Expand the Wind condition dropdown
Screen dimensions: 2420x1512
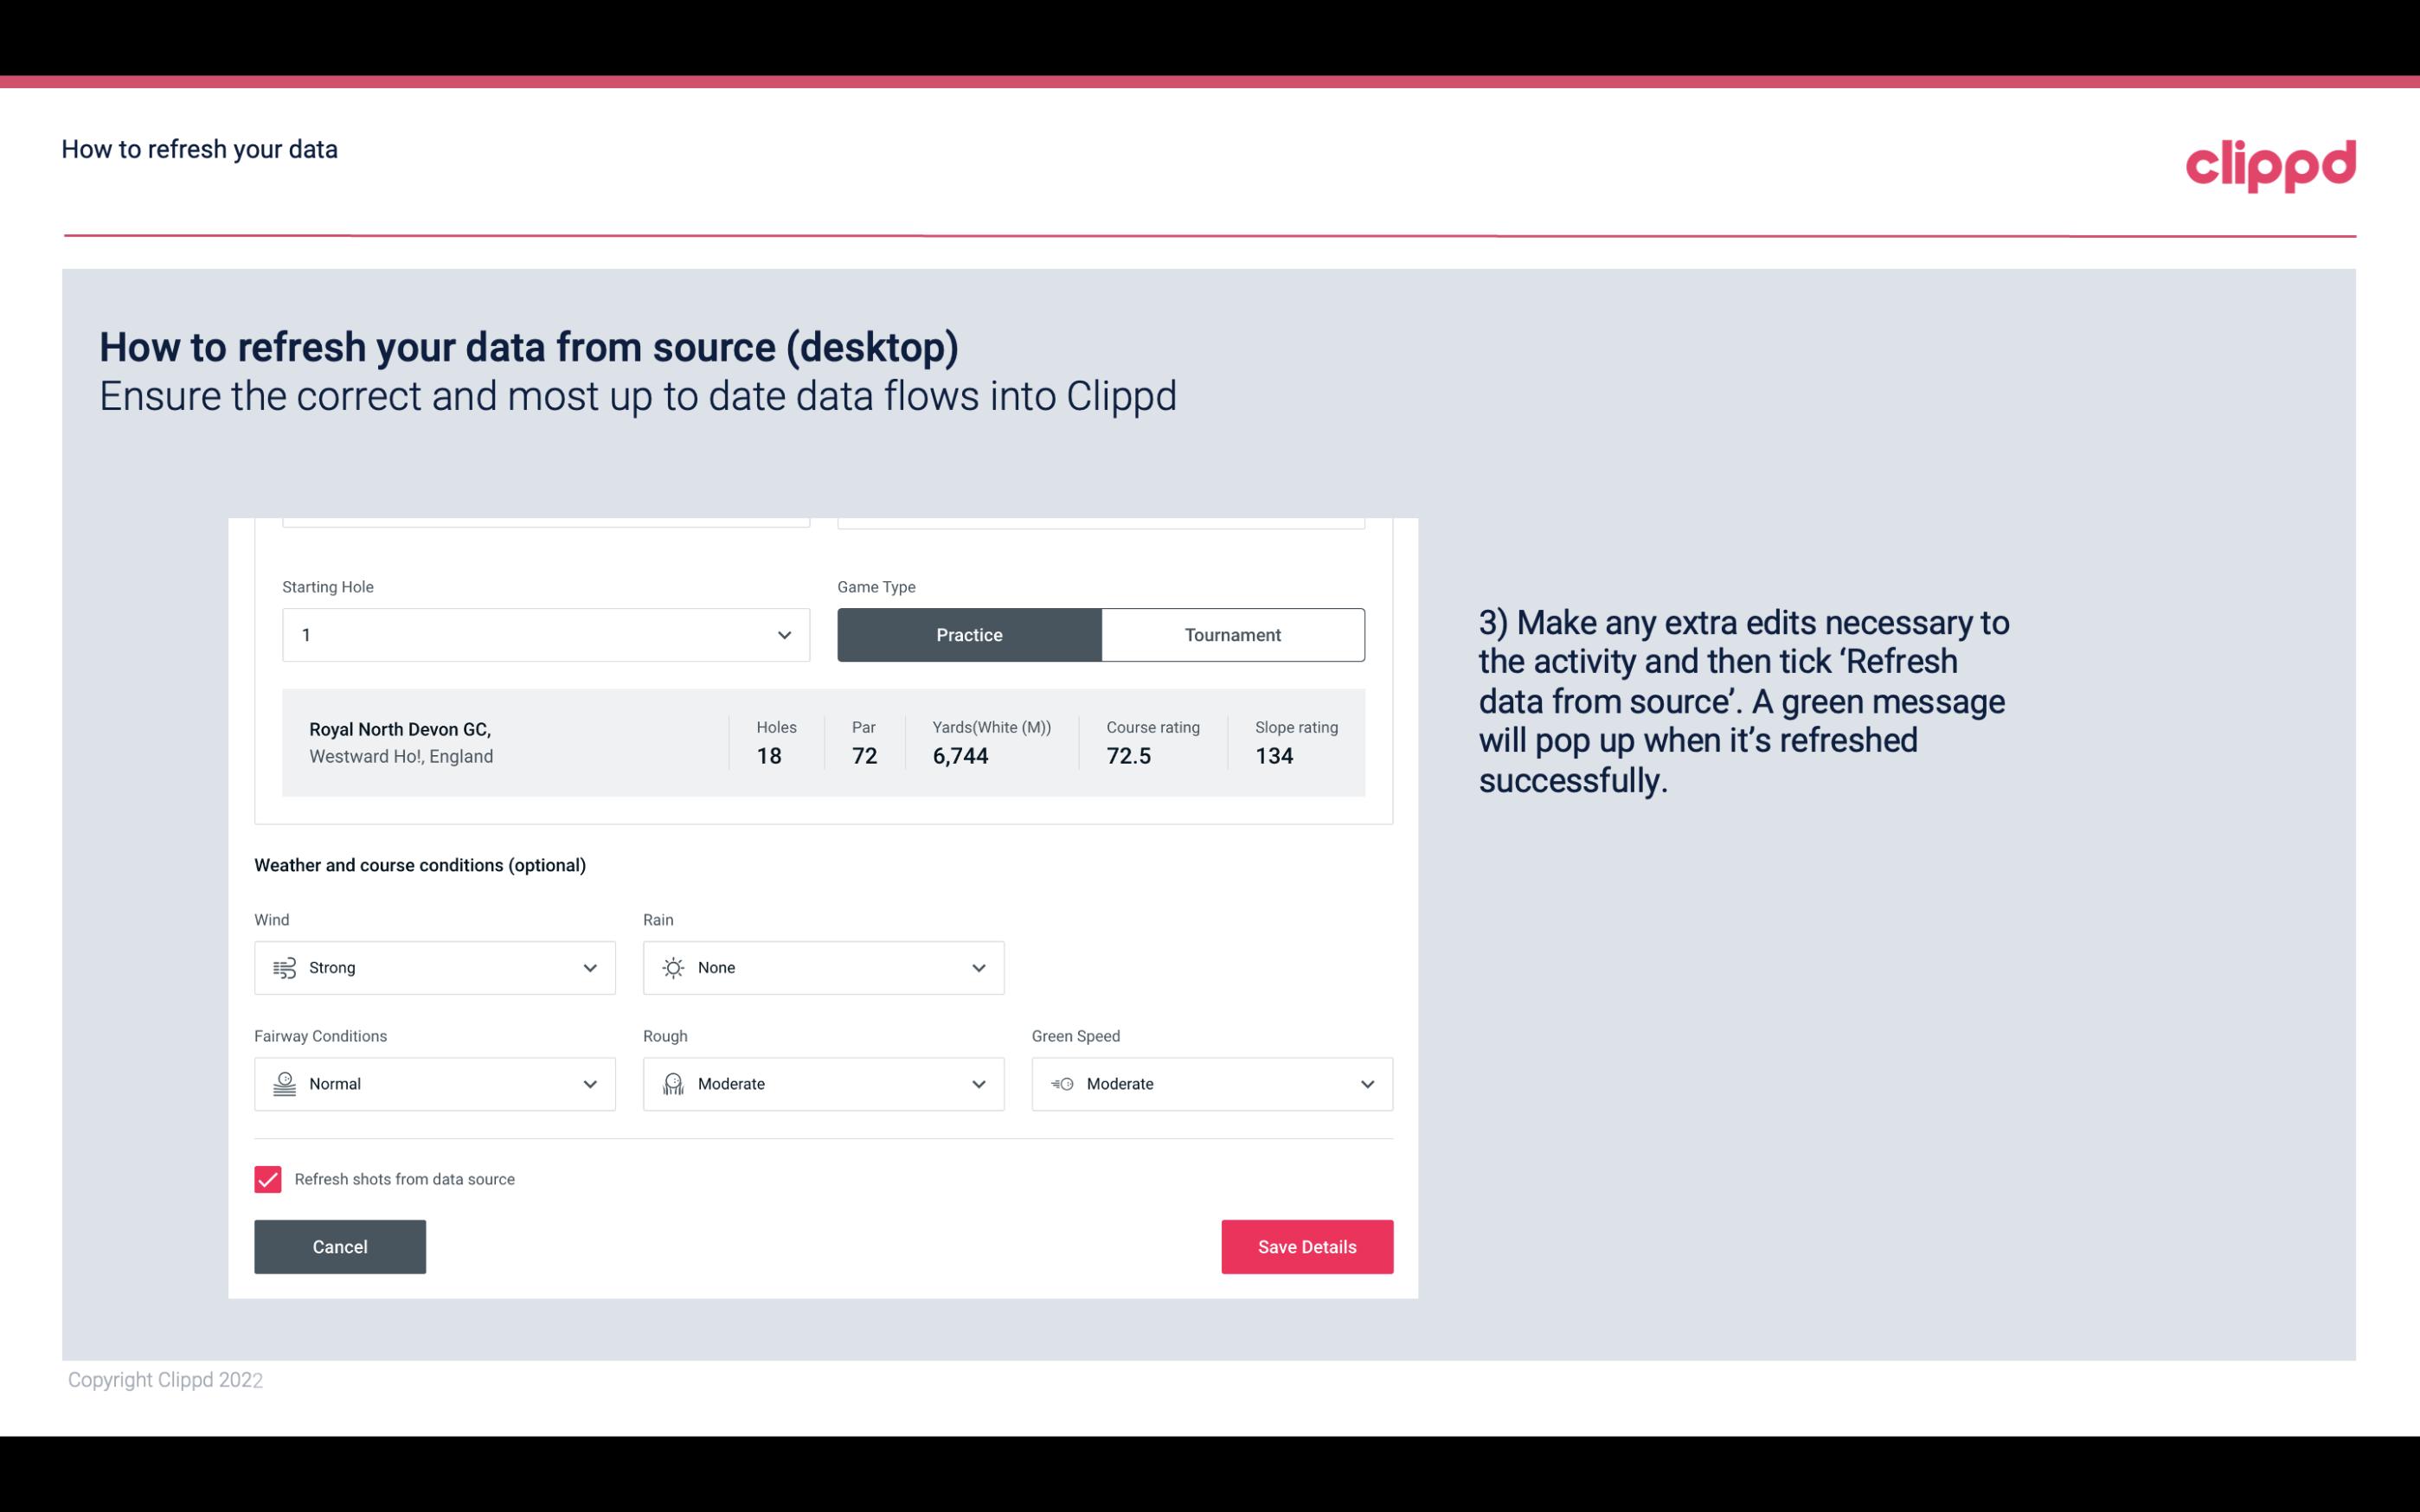pos(589,967)
